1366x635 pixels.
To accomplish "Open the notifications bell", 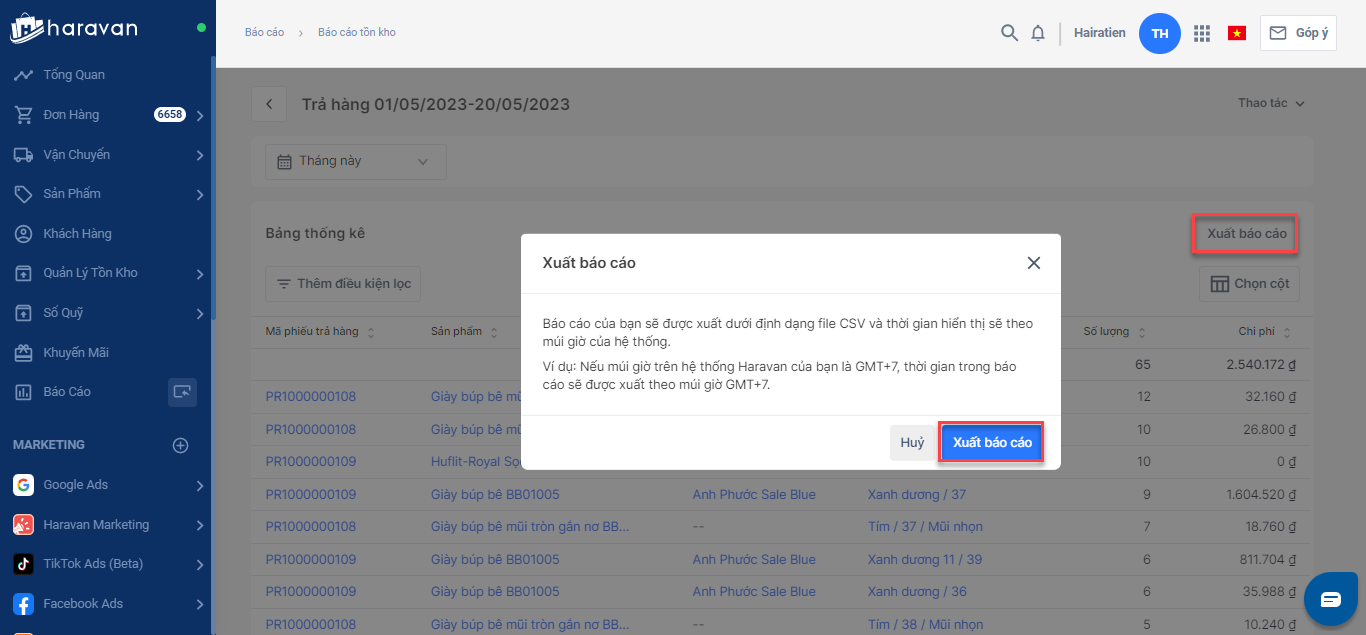I will (x=1038, y=33).
